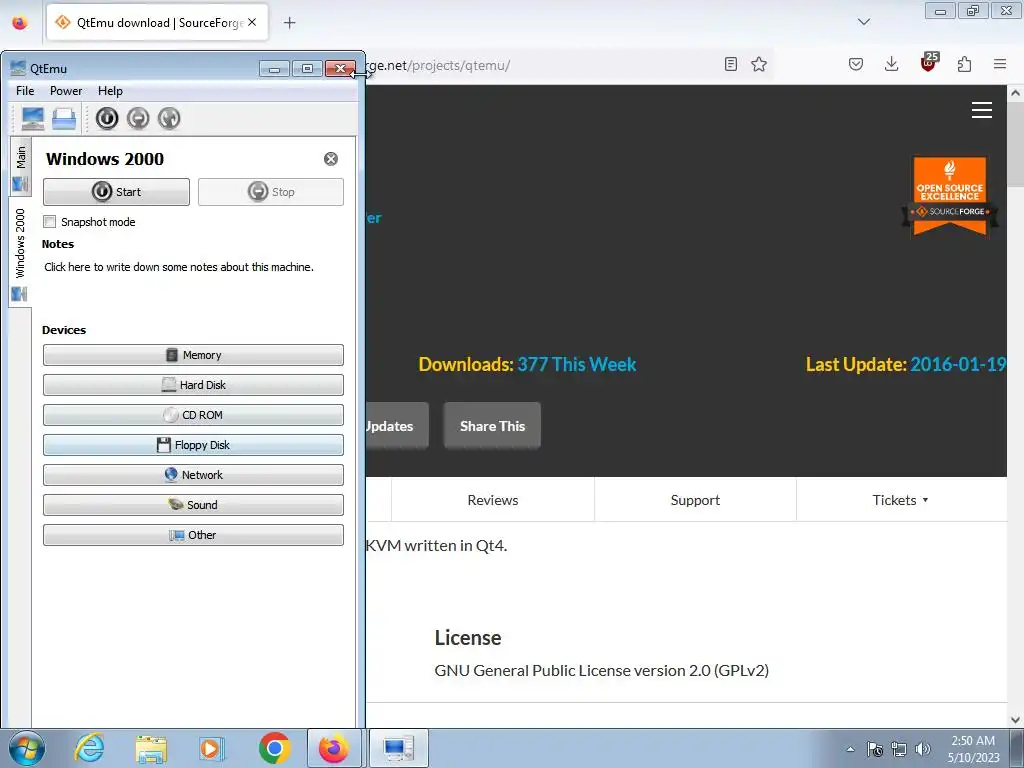This screenshot has width=1024, height=768.
Task: Switch to the Main vertical tab
Action: [x=21, y=167]
